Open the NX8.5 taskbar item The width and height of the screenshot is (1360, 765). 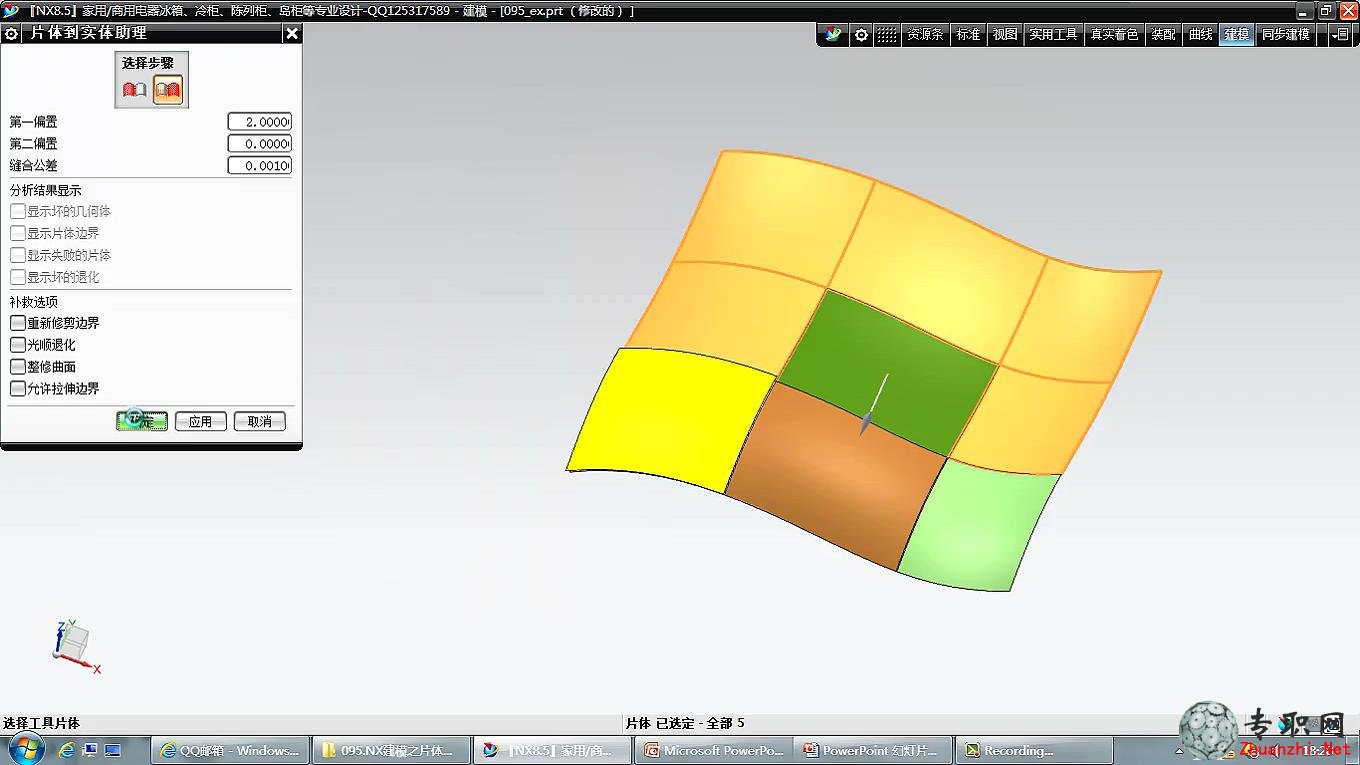[x=553, y=750]
